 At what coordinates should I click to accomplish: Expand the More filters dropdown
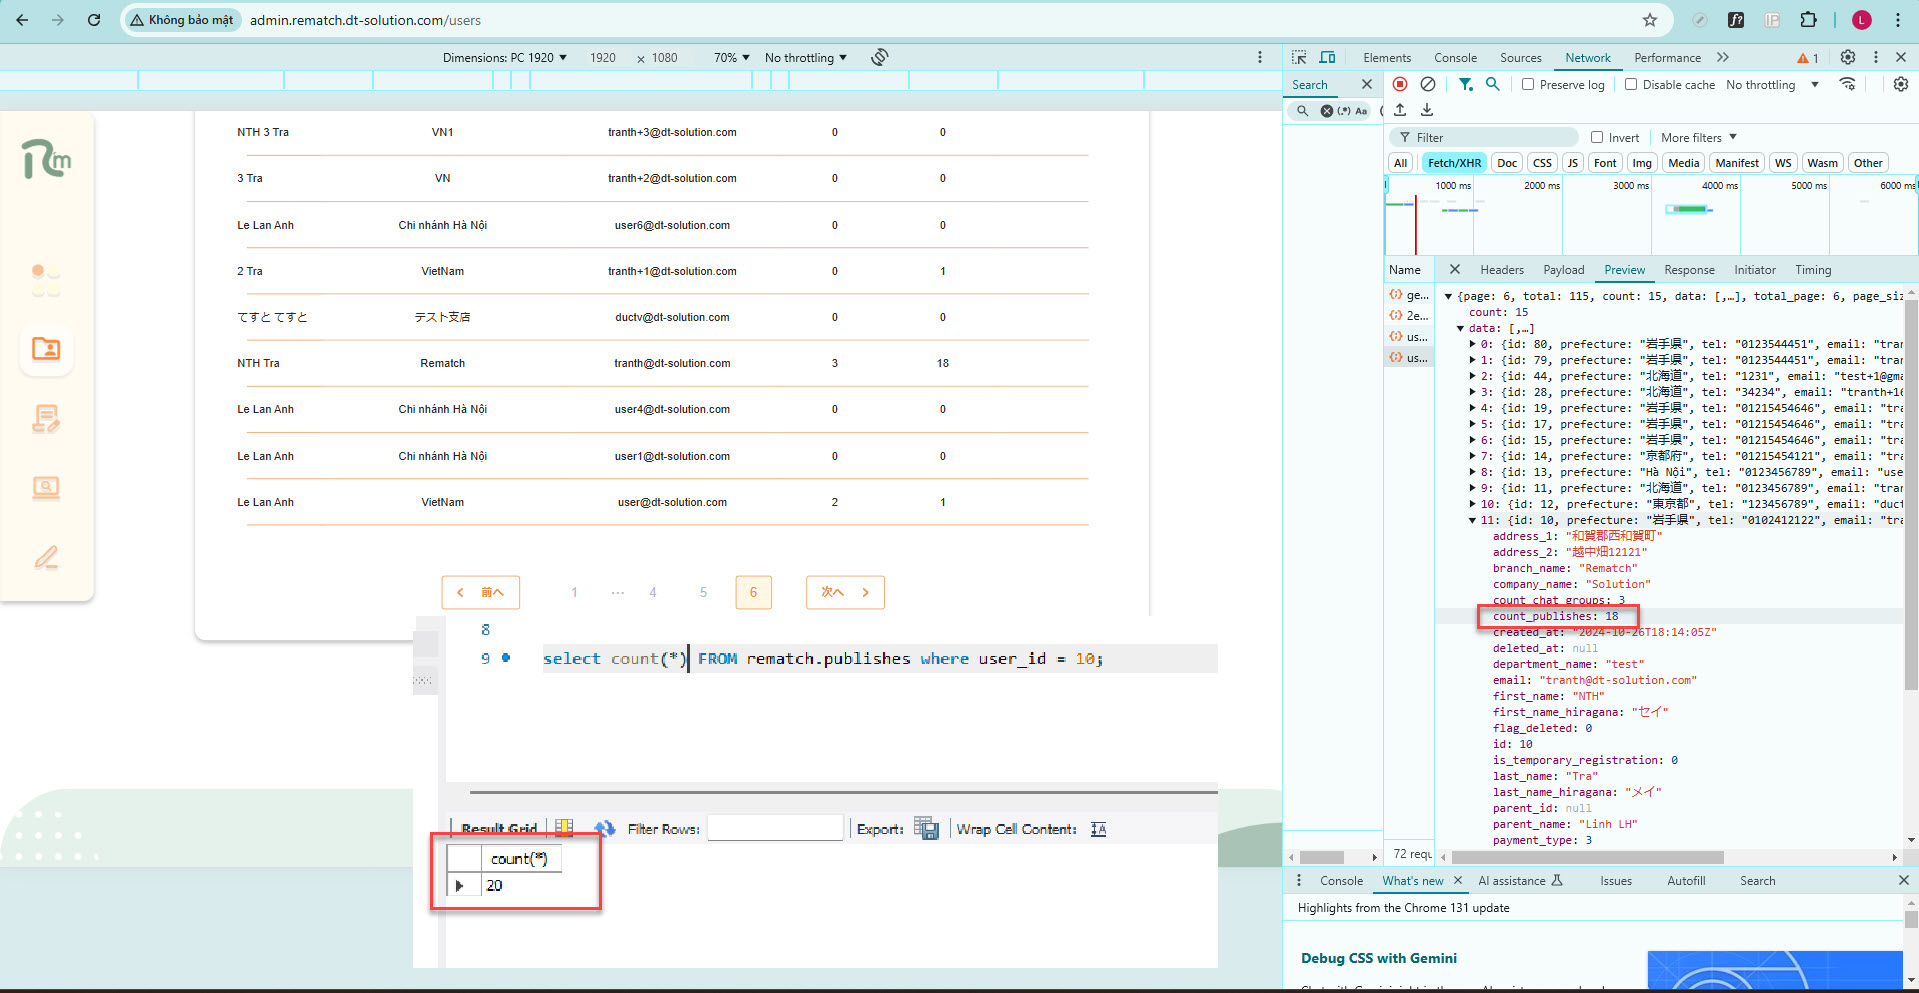(x=1698, y=138)
